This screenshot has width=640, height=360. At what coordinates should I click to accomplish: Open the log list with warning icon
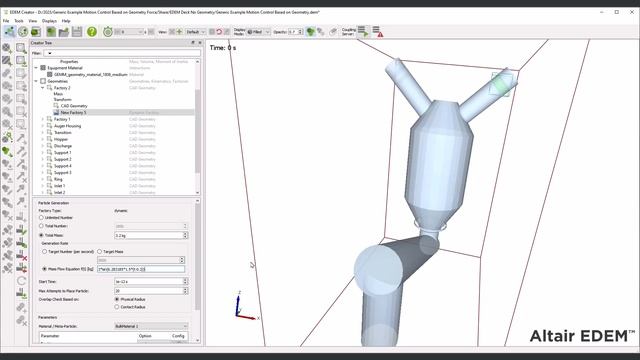click(x=378, y=31)
